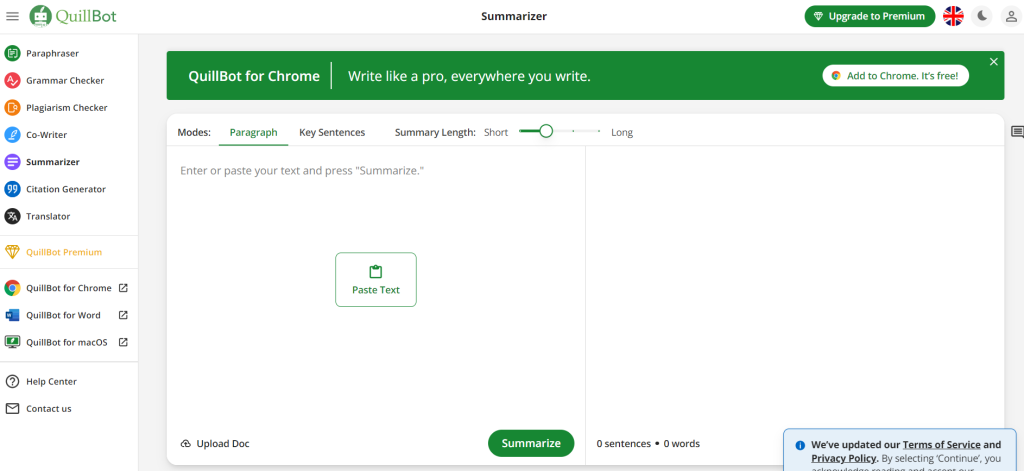
Task: Click the Summarize button
Action: 531,444
